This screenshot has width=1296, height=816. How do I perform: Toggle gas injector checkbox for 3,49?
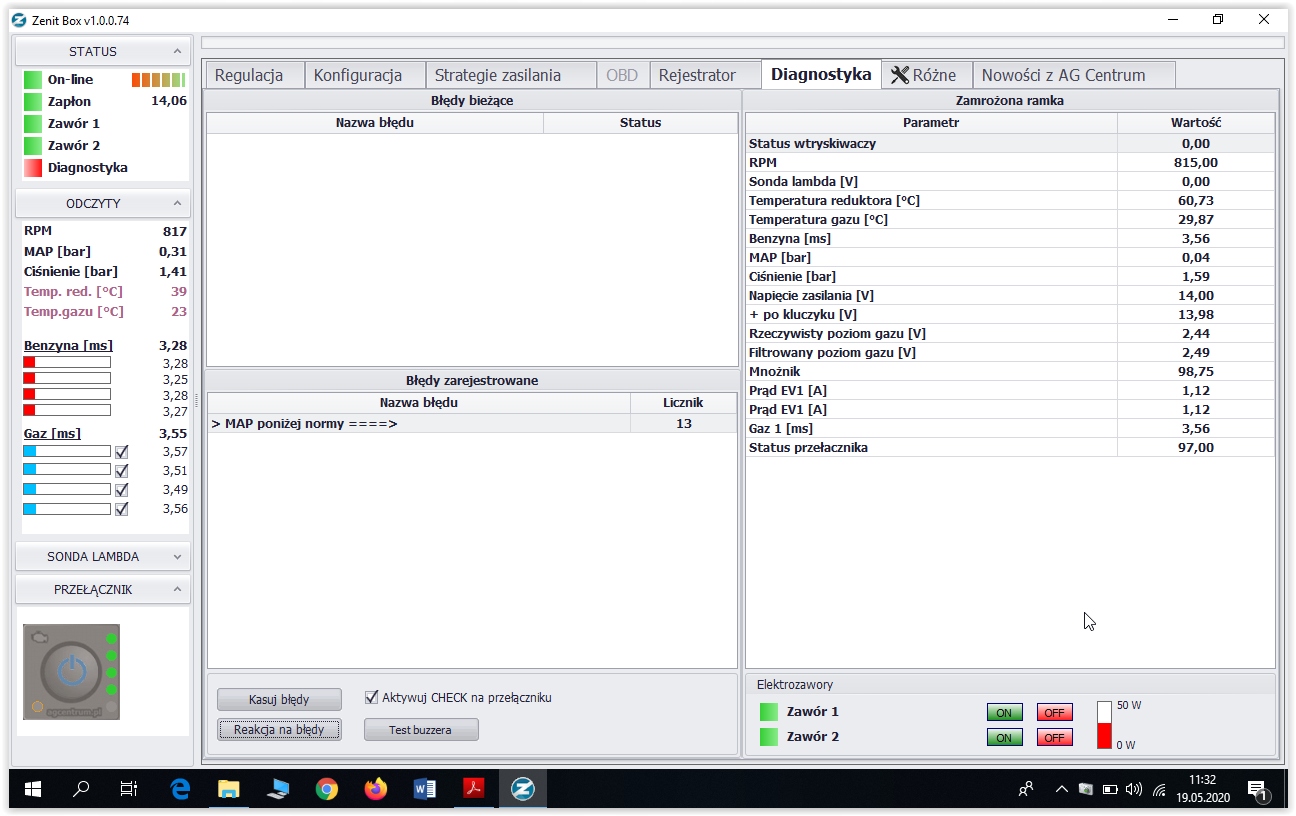pyautogui.click(x=122, y=490)
